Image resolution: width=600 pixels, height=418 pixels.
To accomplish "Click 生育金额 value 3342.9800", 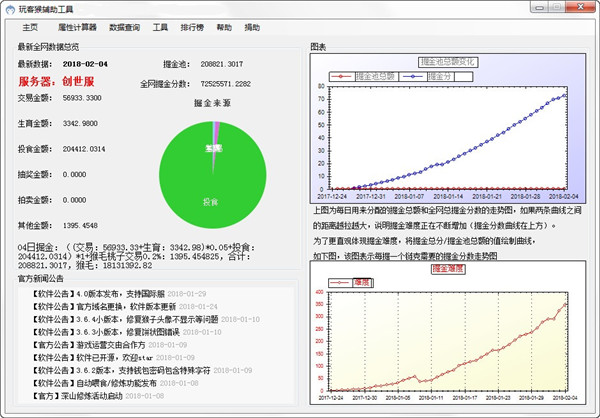I will (80, 124).
